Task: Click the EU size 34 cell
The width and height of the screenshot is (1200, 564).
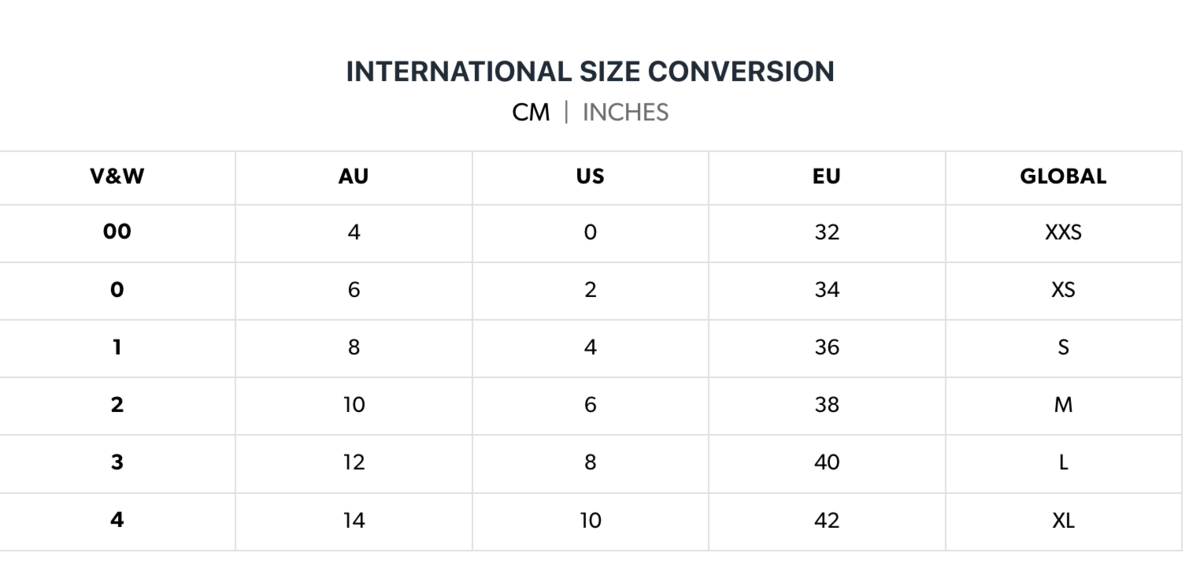Action: [826, 290]
